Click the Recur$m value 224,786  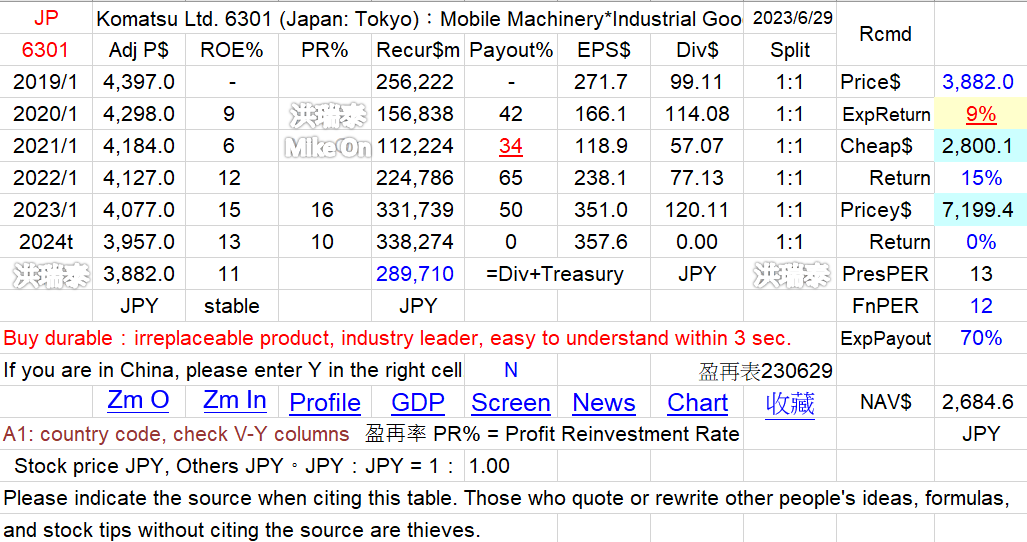(x=415, y=178)
